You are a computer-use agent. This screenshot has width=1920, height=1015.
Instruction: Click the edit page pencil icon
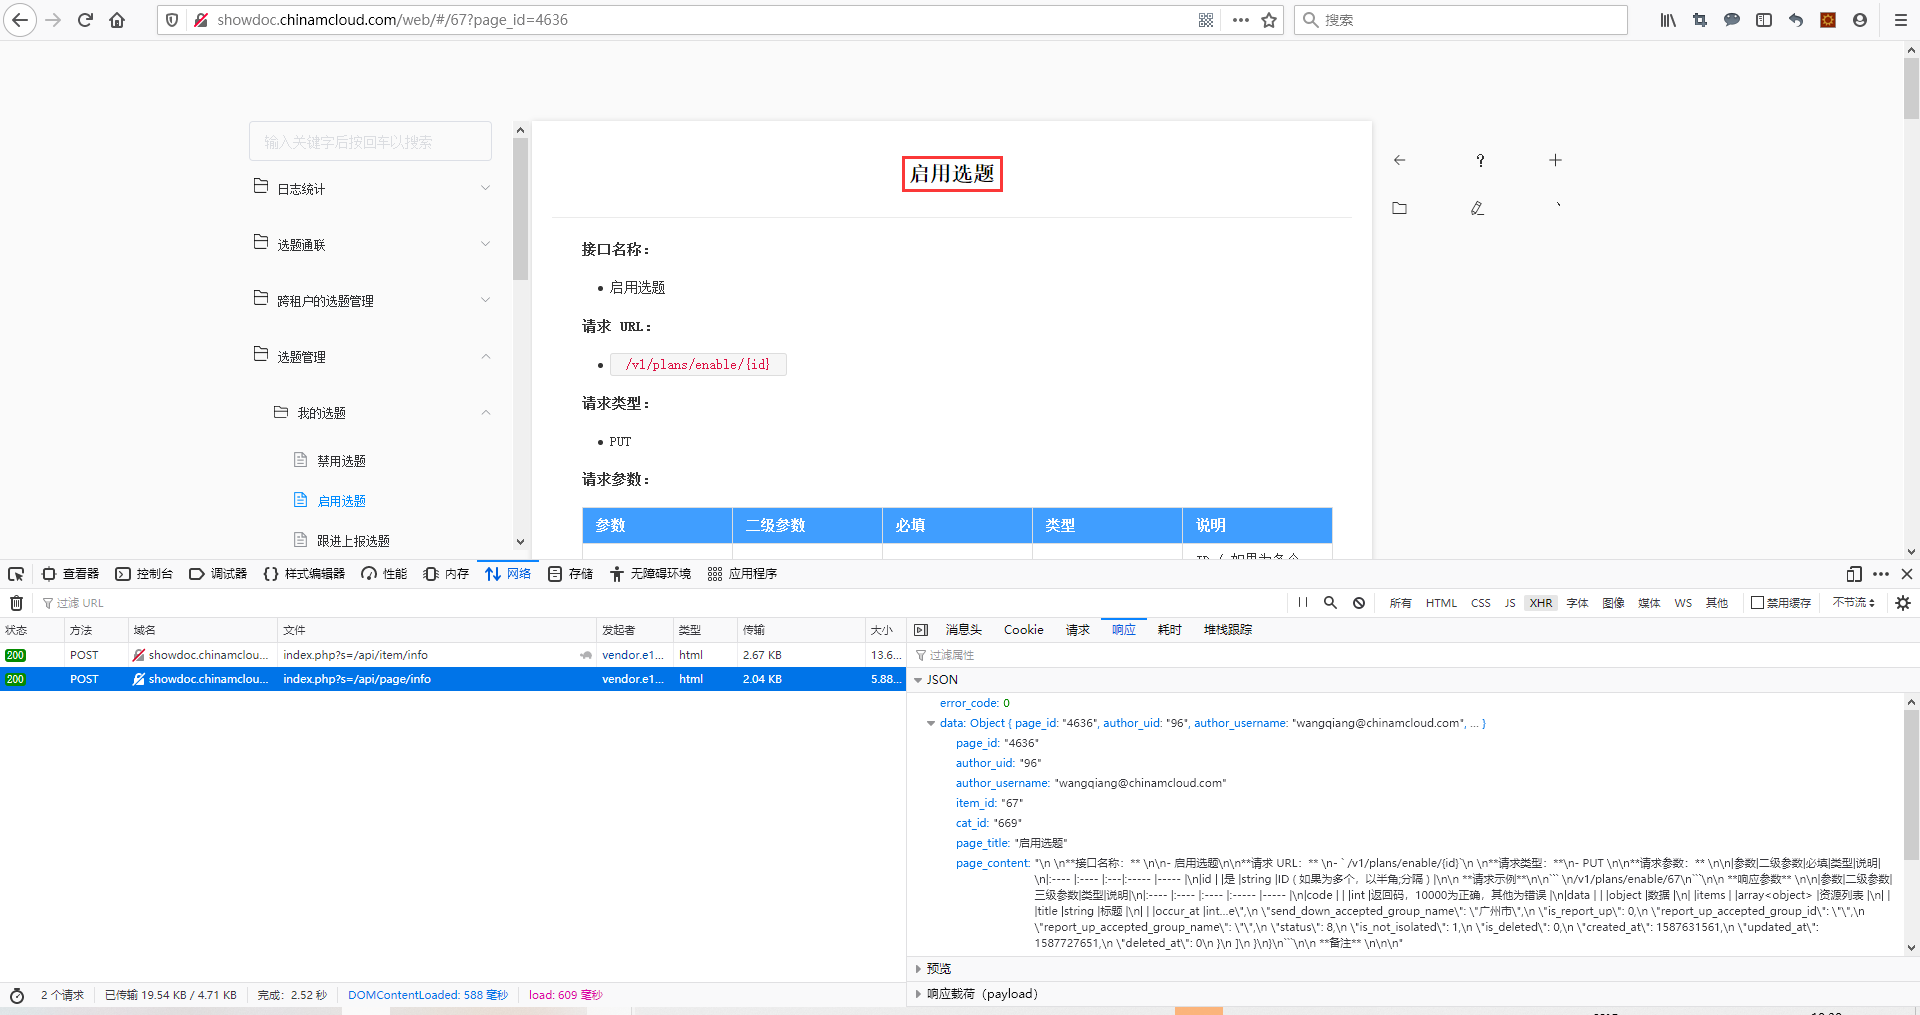pos(1477,208)
